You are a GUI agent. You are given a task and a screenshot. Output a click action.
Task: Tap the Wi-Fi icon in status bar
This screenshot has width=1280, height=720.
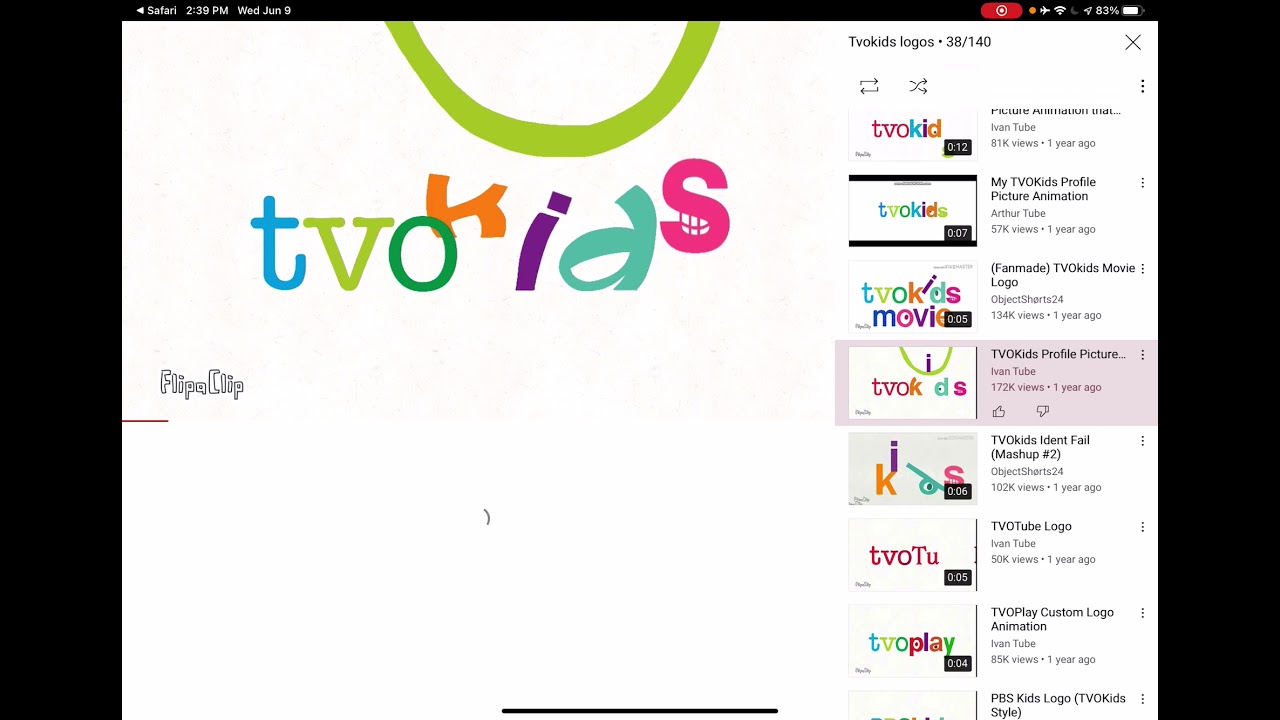[x=1060, y=10]
